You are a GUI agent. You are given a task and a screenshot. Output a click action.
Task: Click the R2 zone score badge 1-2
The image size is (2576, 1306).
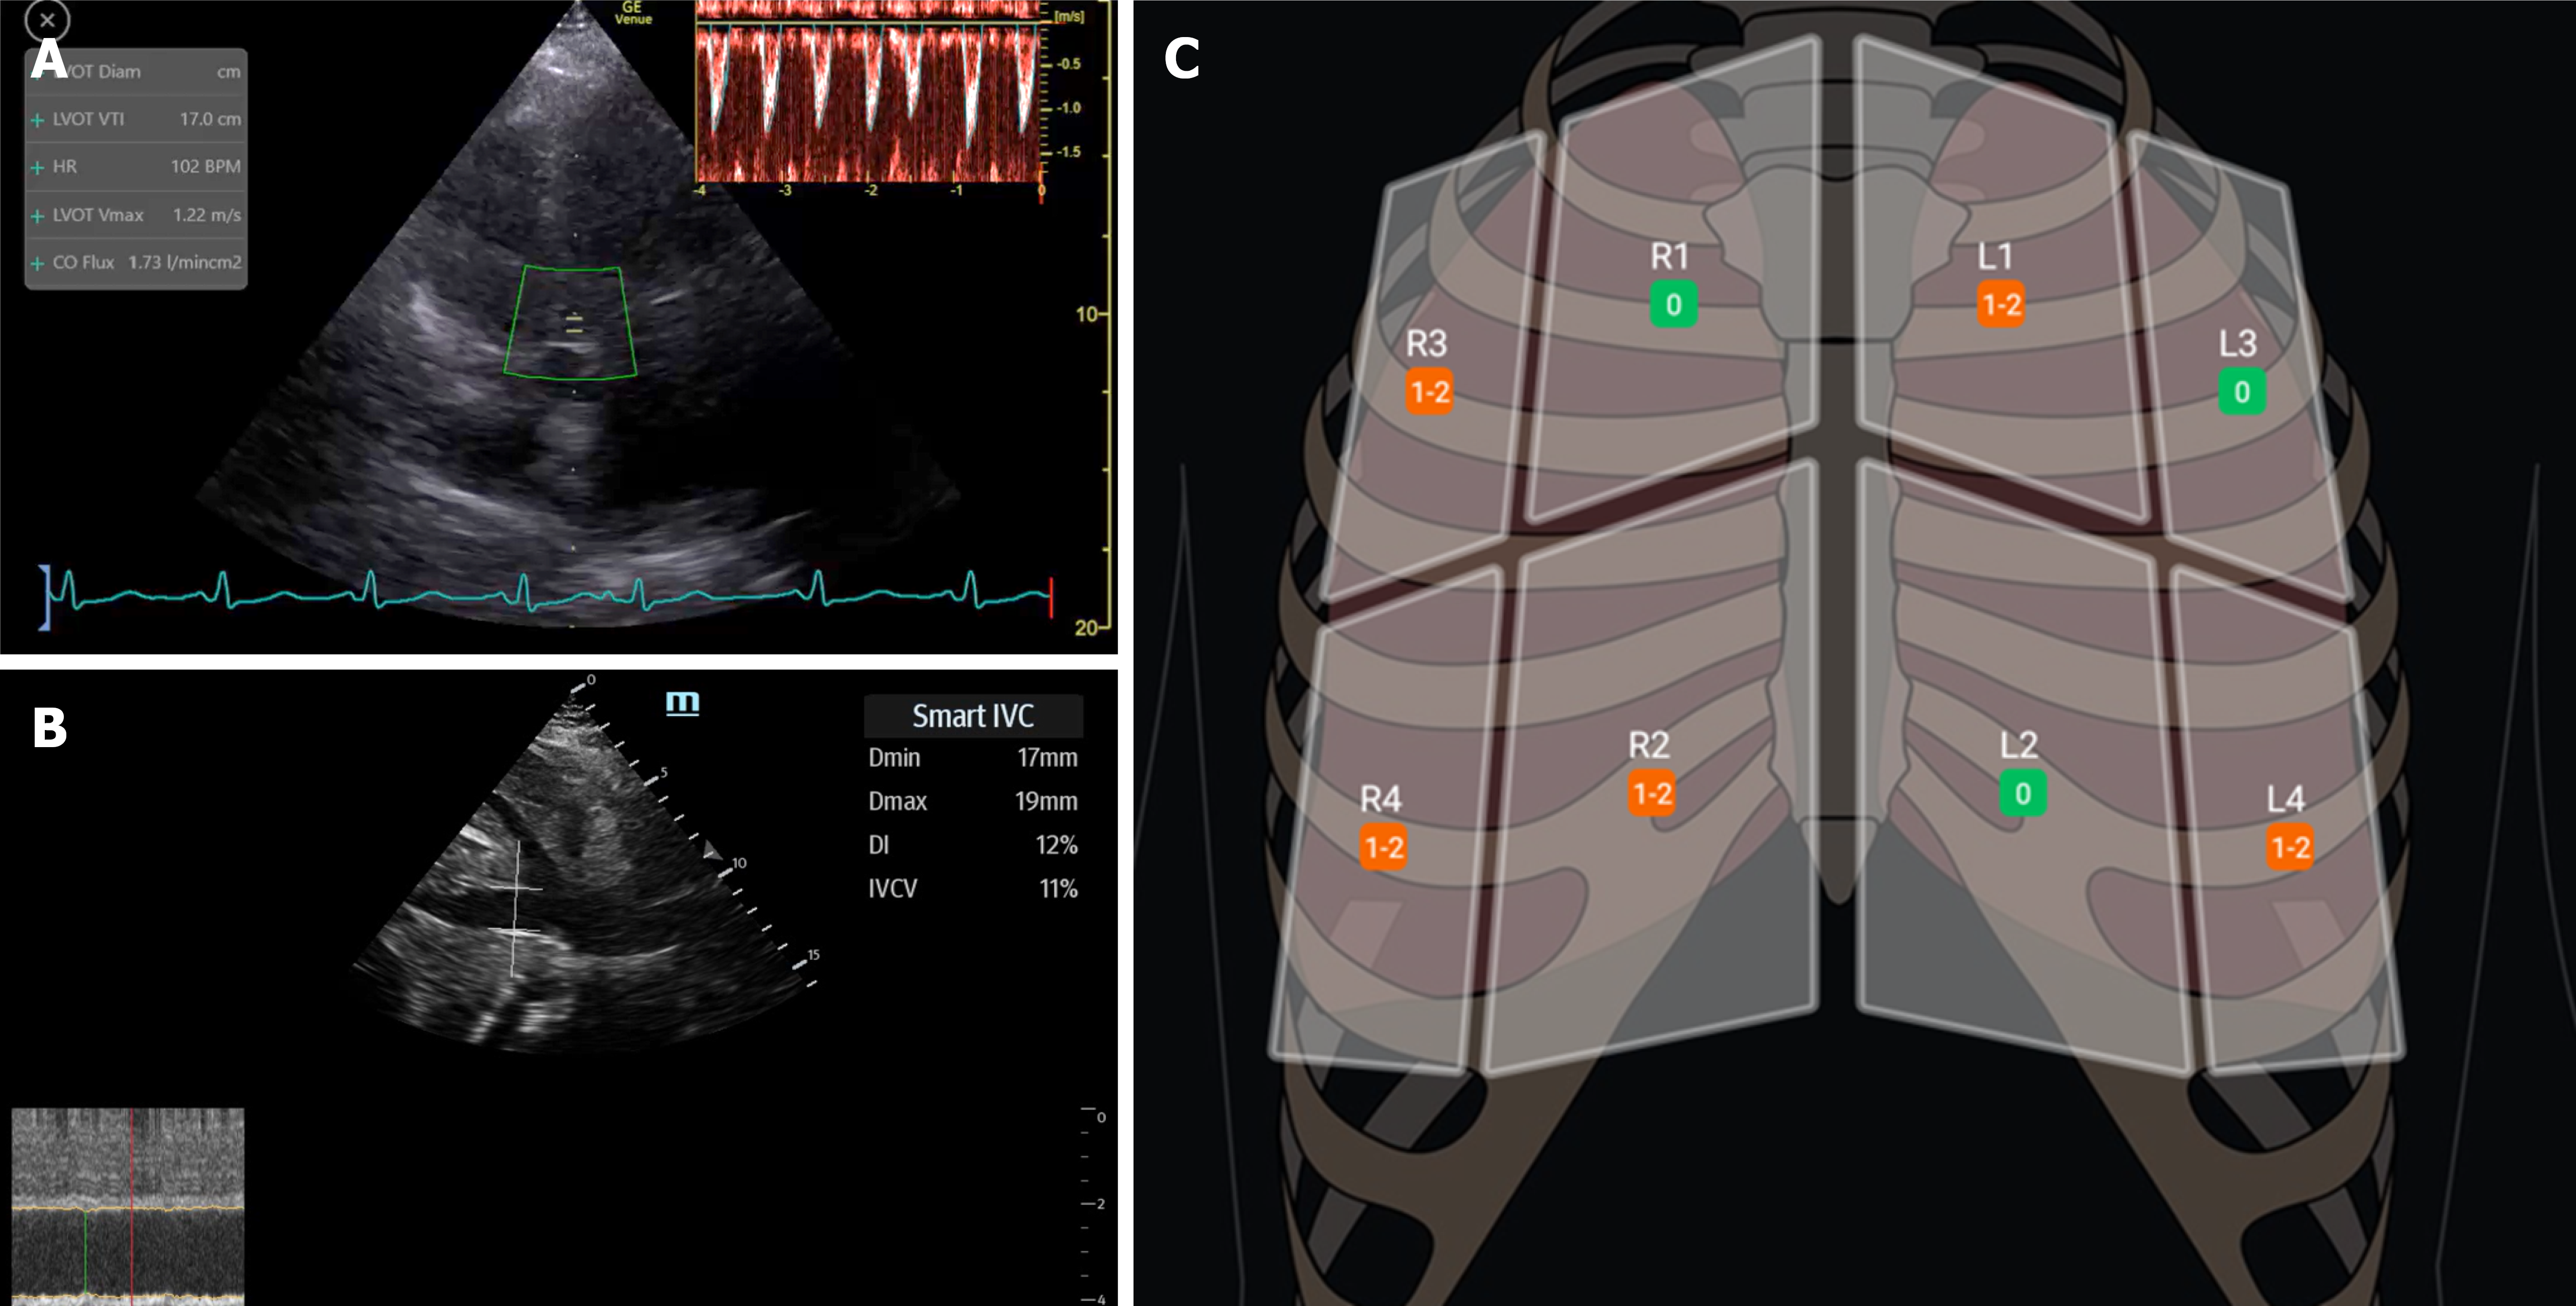pos(1652,794)
